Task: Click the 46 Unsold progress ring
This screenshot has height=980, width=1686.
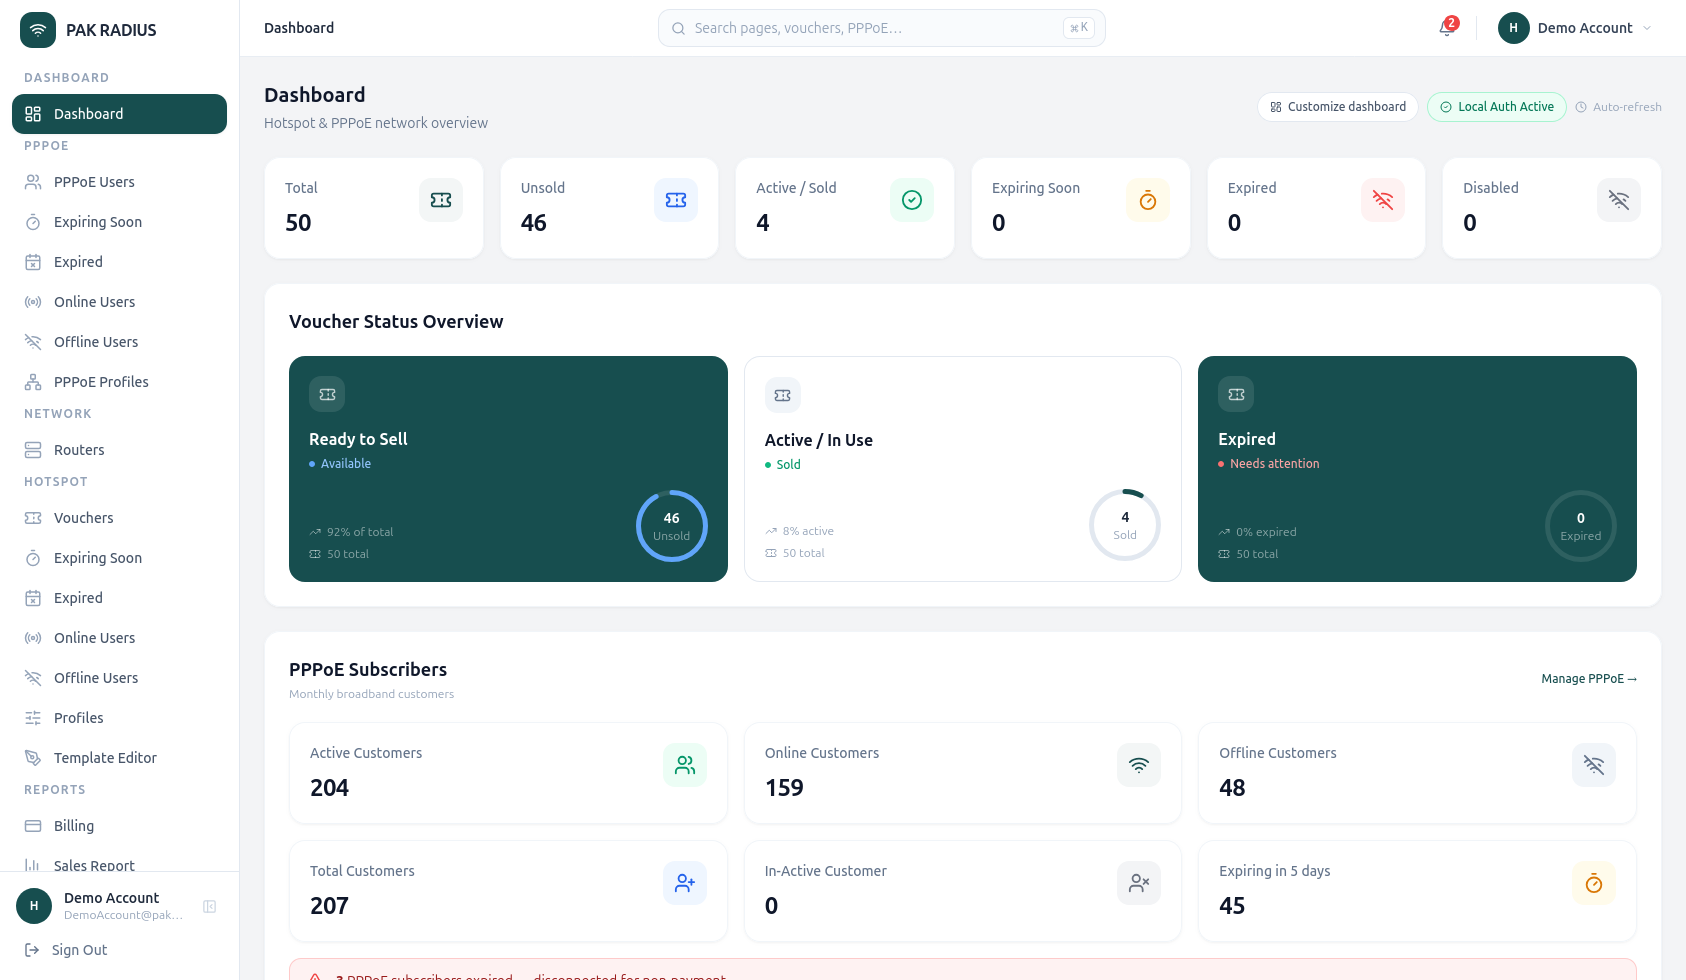Action: tap(672, 526)
